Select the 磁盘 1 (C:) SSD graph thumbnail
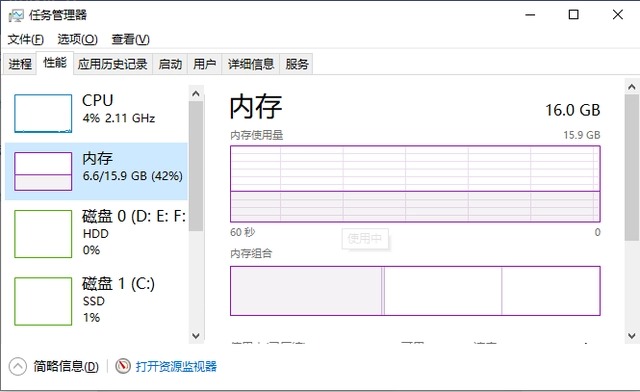640x392 pixels. click(43, 301)
